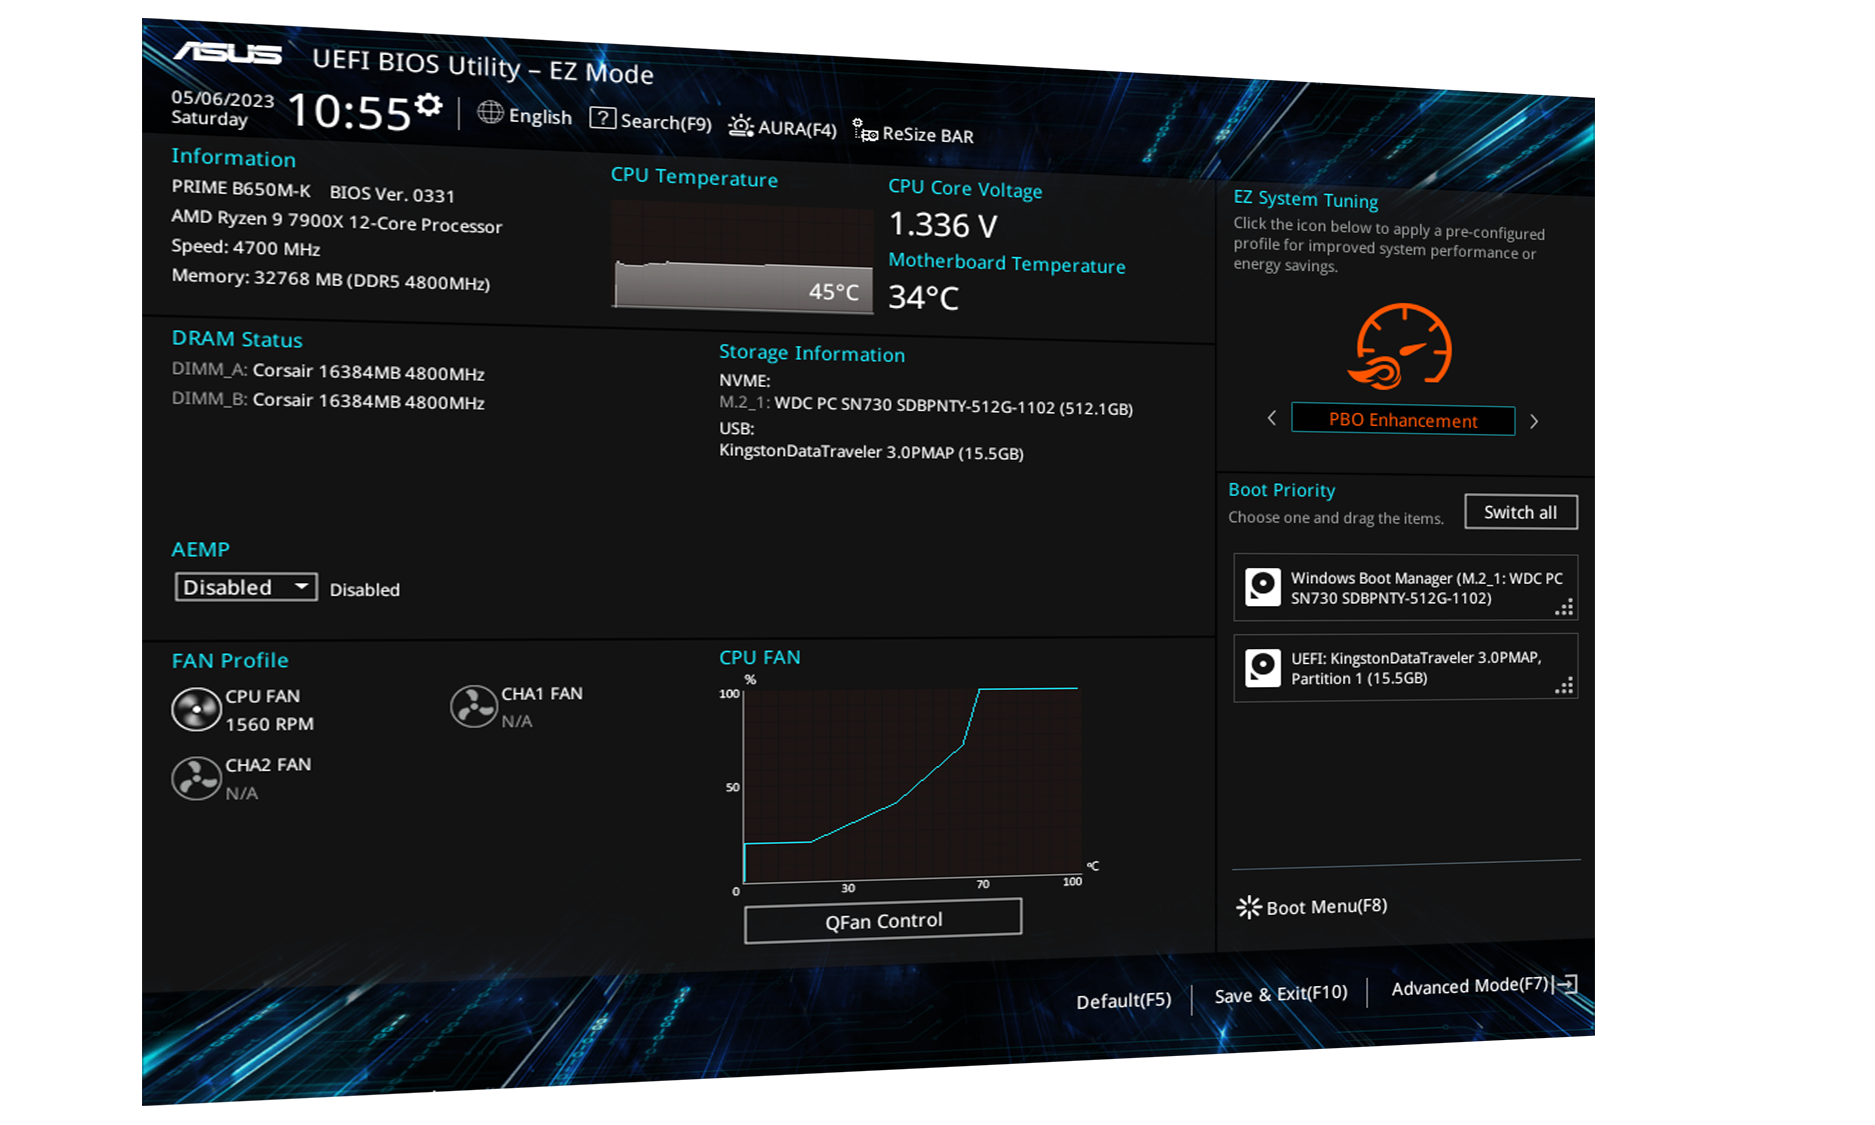Click the date 05/06/2023
The width and height of the screenshot is (1875, 1125).
point(222,98)
